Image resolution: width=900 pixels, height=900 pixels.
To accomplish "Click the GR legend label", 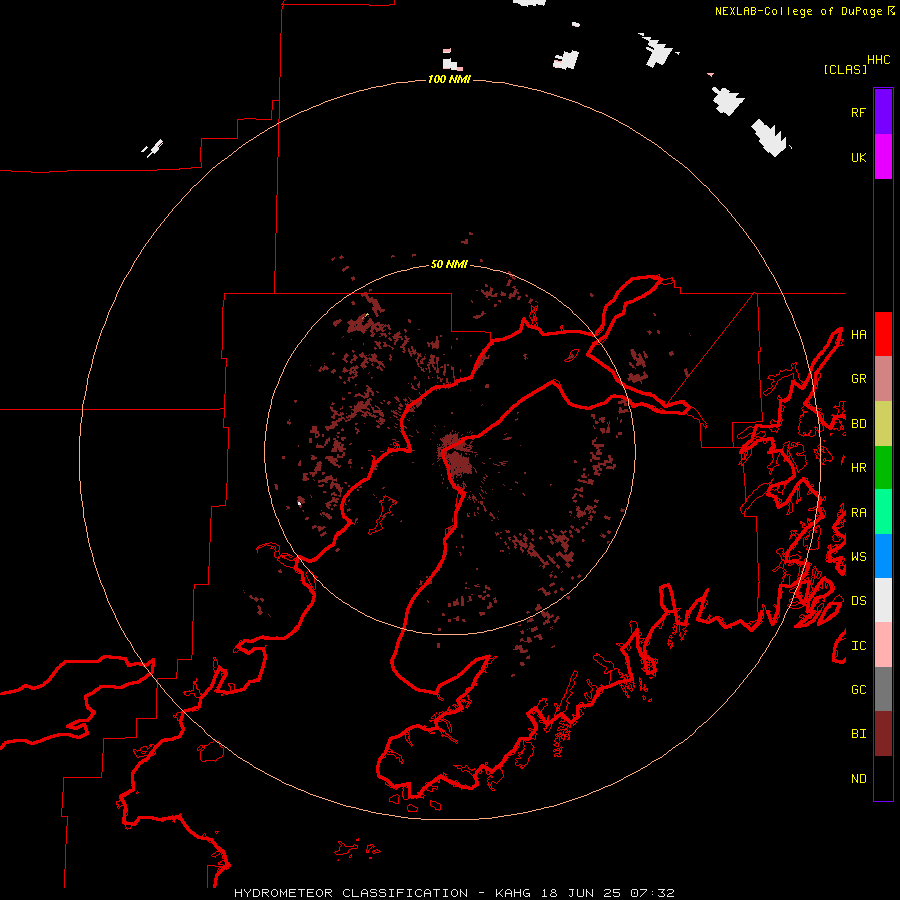I will 859,379.
